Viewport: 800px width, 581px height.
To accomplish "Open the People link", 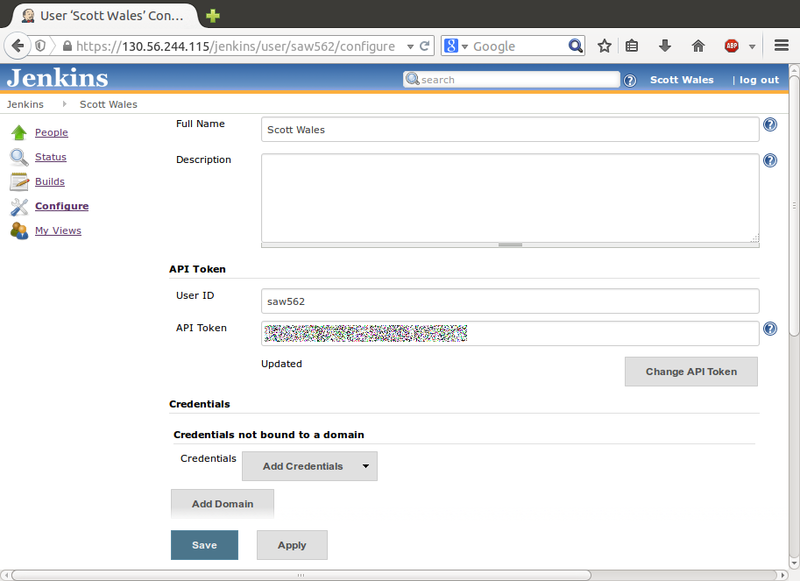I will [x=51, y=133].
